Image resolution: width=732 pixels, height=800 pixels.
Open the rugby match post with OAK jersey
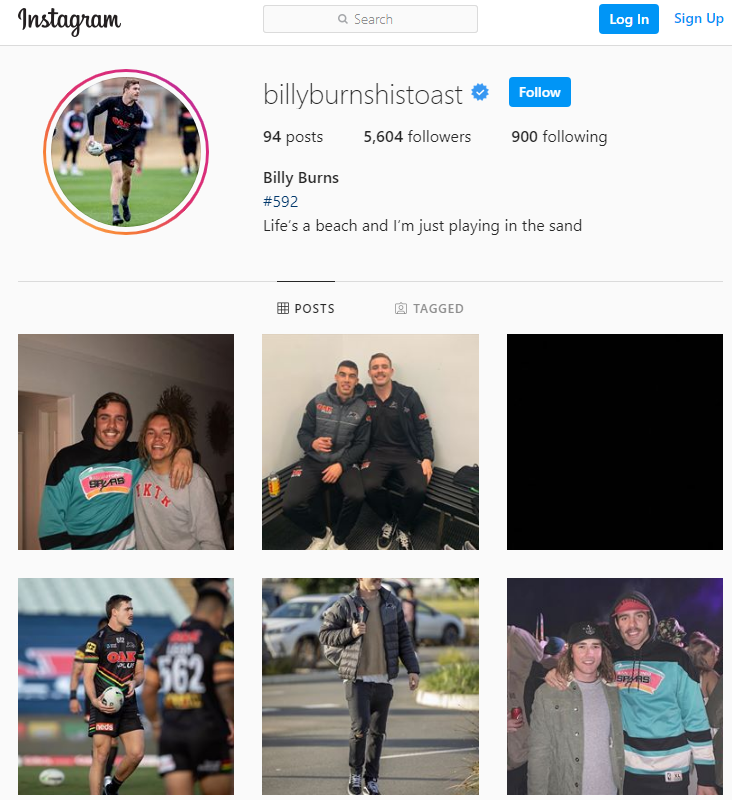coord(126,686)
